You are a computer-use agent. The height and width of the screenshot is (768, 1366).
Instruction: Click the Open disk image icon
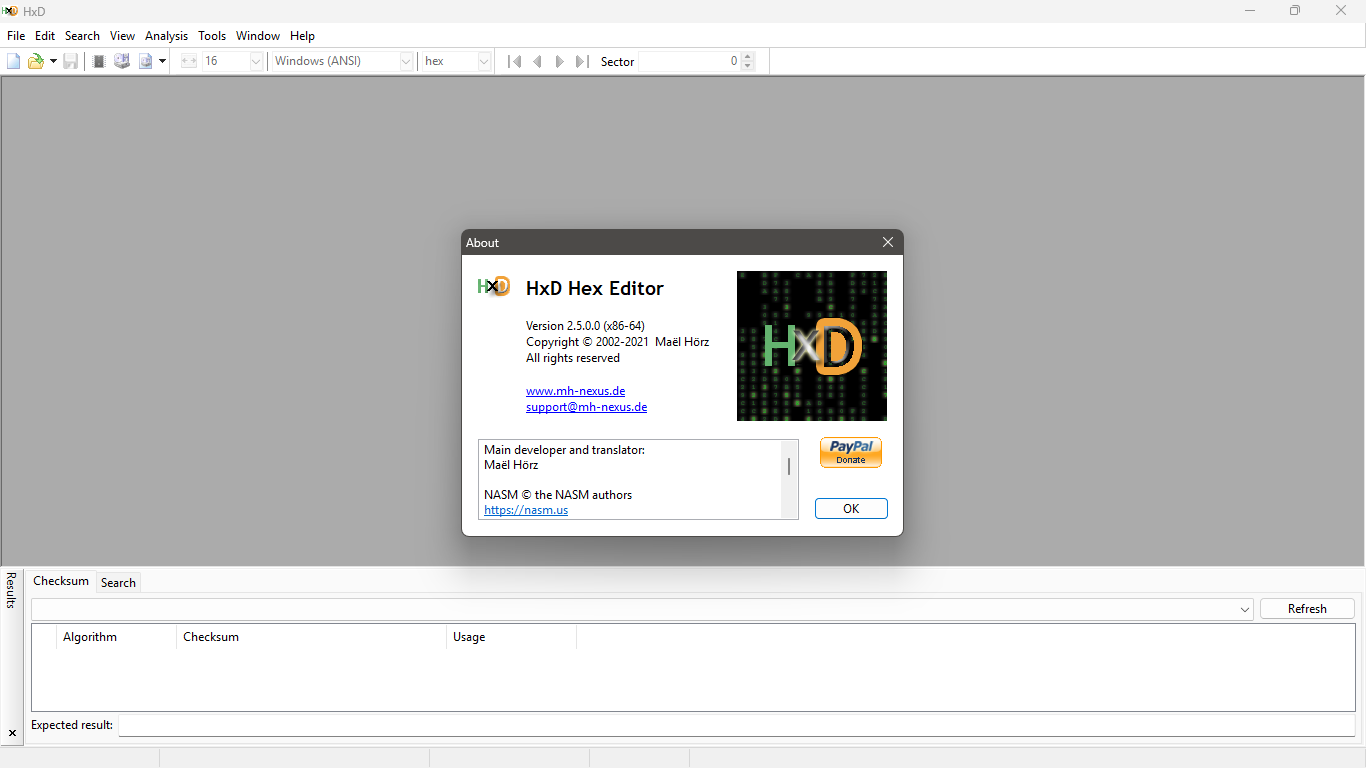pyautogui.click(x=146, y=61)
